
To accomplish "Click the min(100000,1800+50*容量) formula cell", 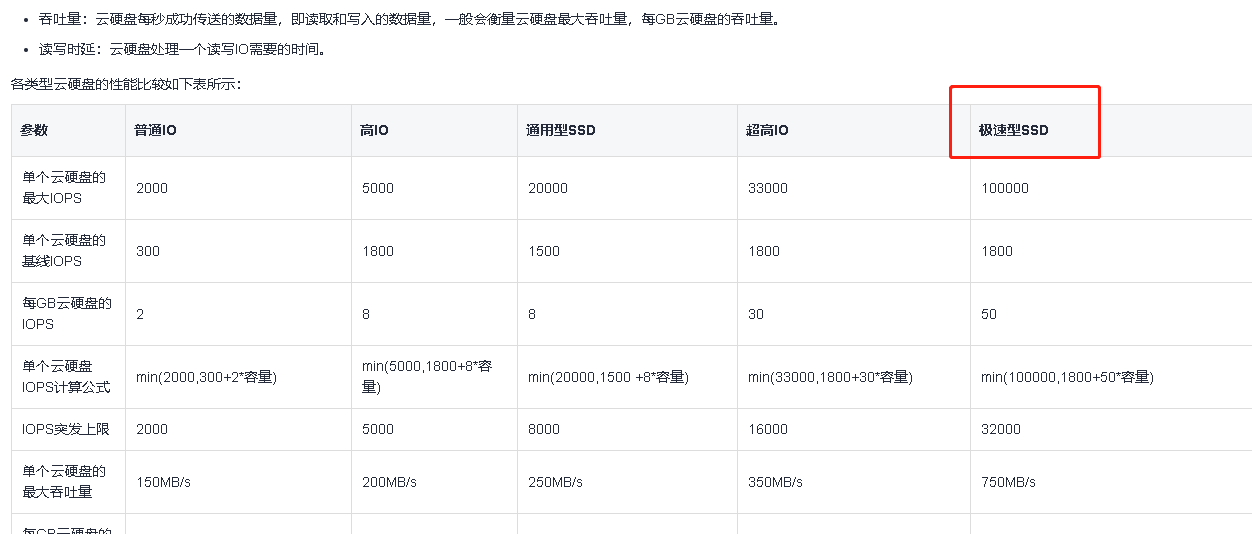I will click(x=1067, y=377).
